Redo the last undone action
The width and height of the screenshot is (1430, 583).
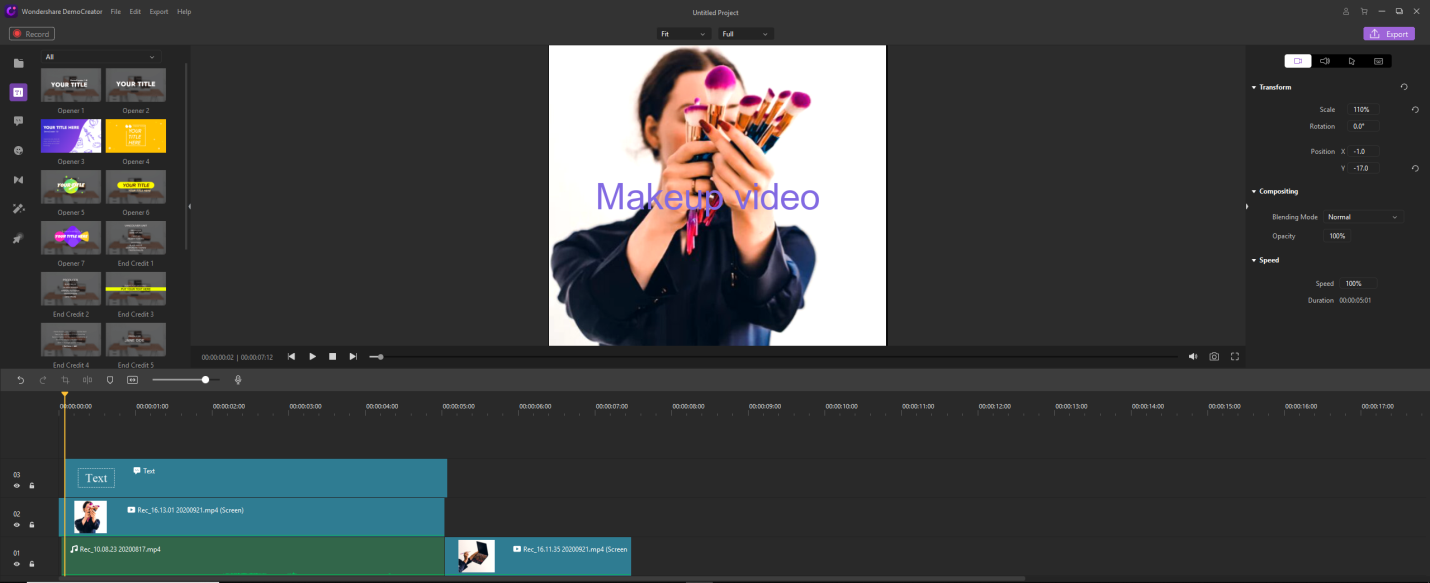43,380
